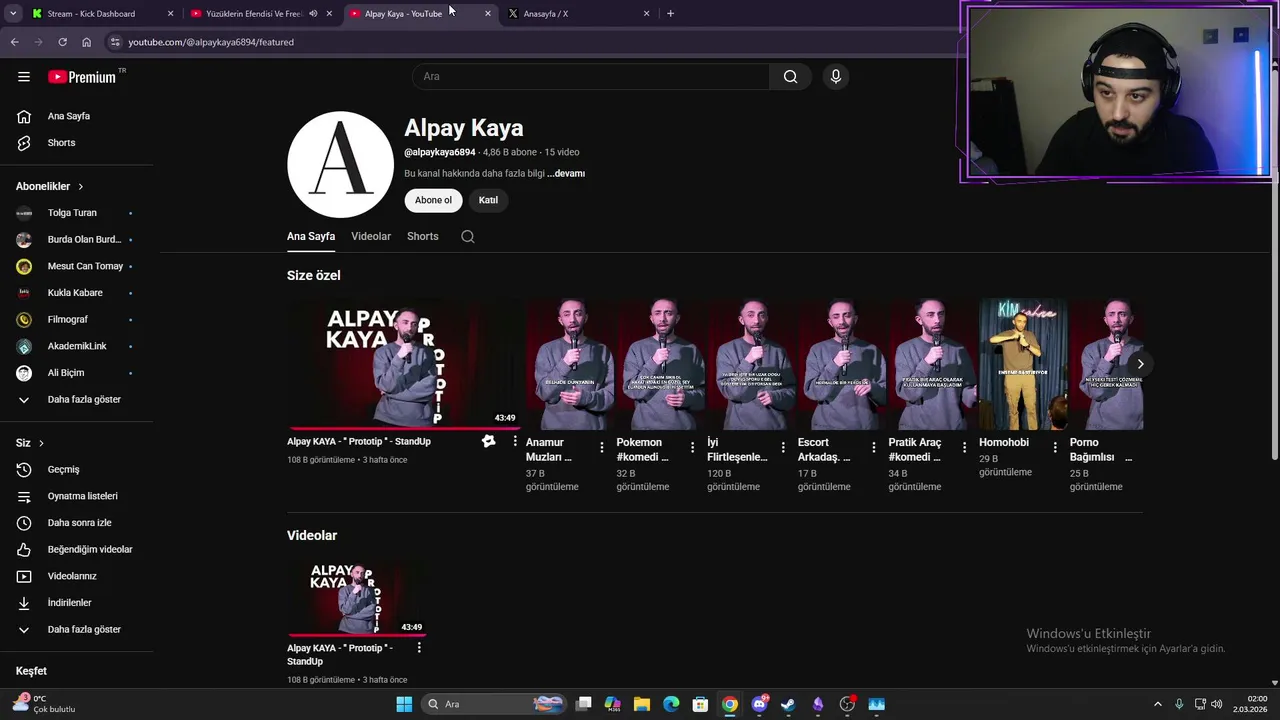Subscribe with the Abone ol button
Image resolution: width=1280 pixels, height=720 pixels.
point(433,200)
